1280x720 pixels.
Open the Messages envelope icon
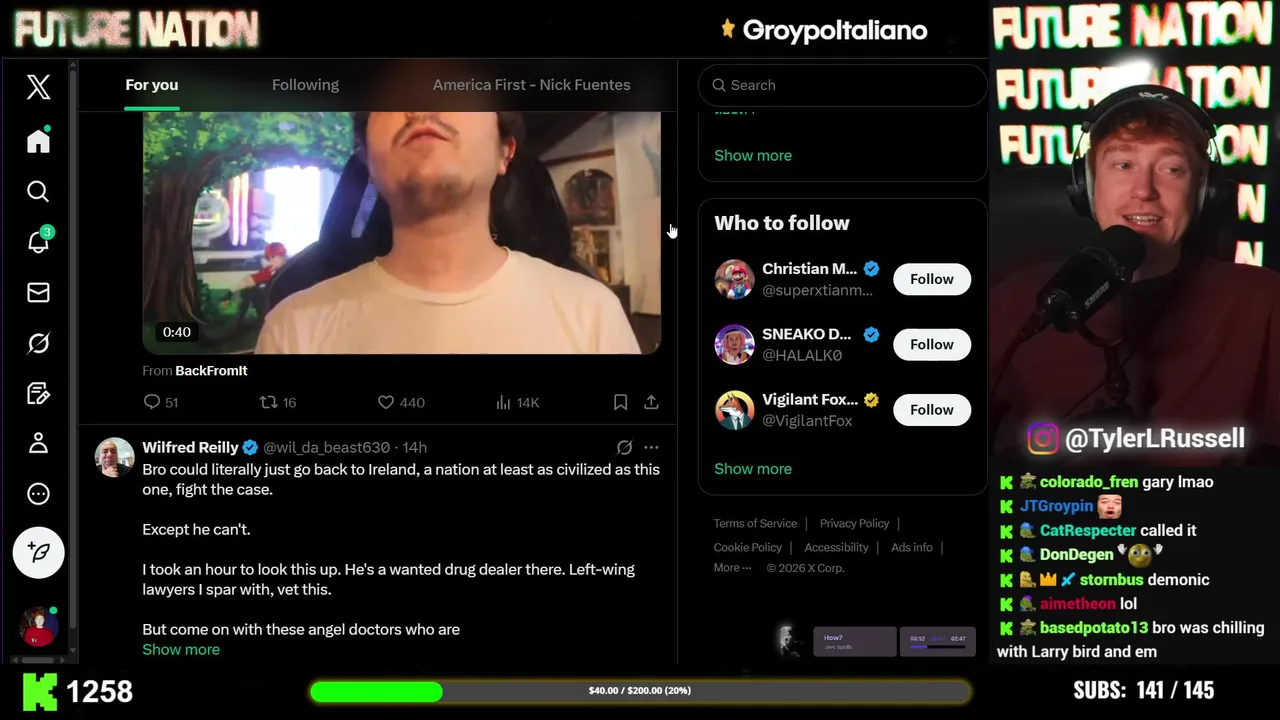click(38, 292)
